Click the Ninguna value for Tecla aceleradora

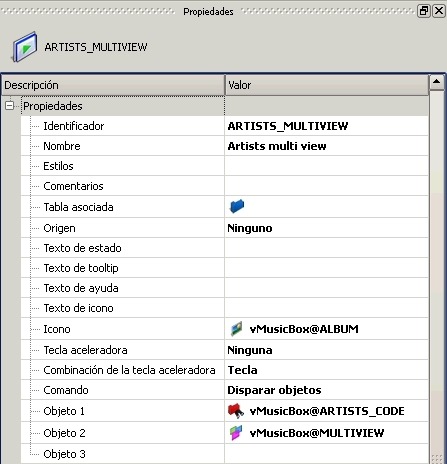point(250,350)
